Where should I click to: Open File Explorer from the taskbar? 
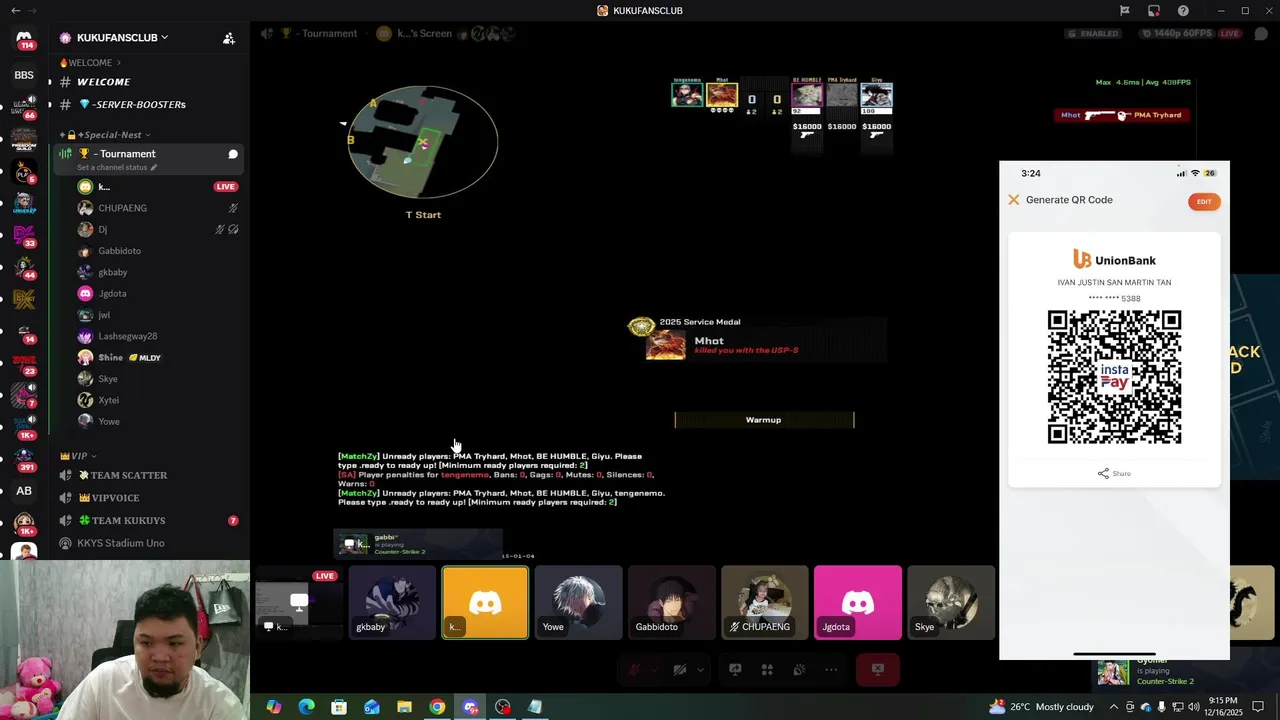coord(404,707)
